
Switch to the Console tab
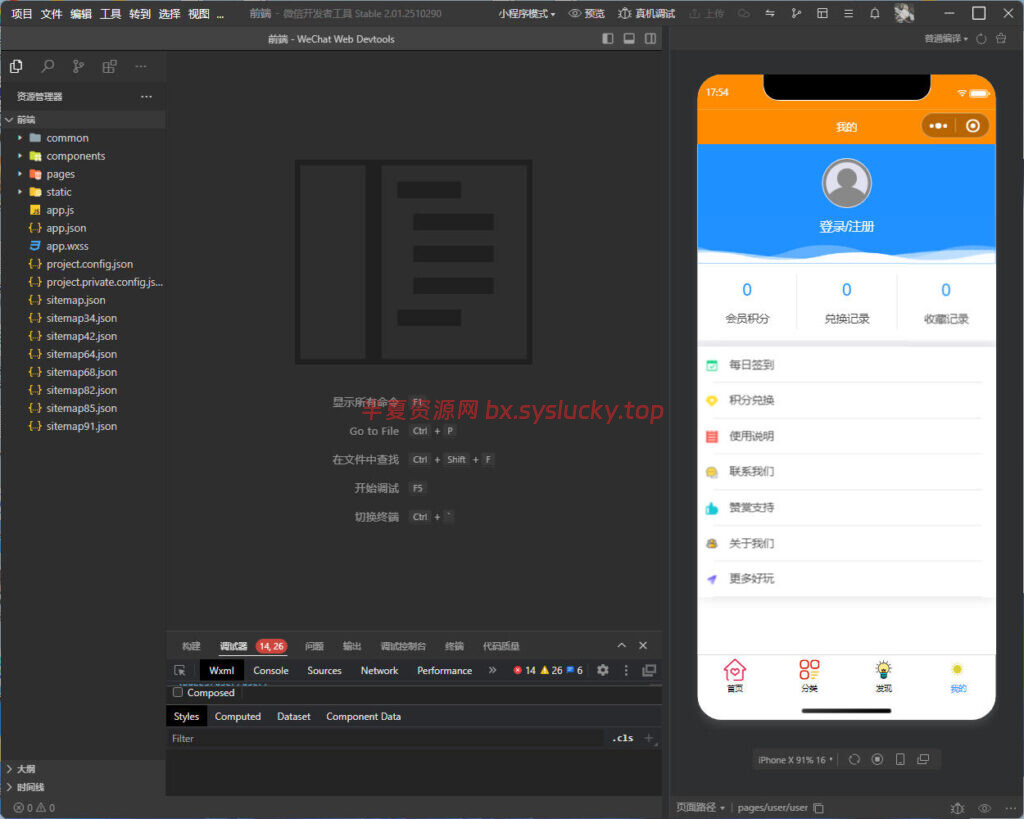[x=270, y=670]
